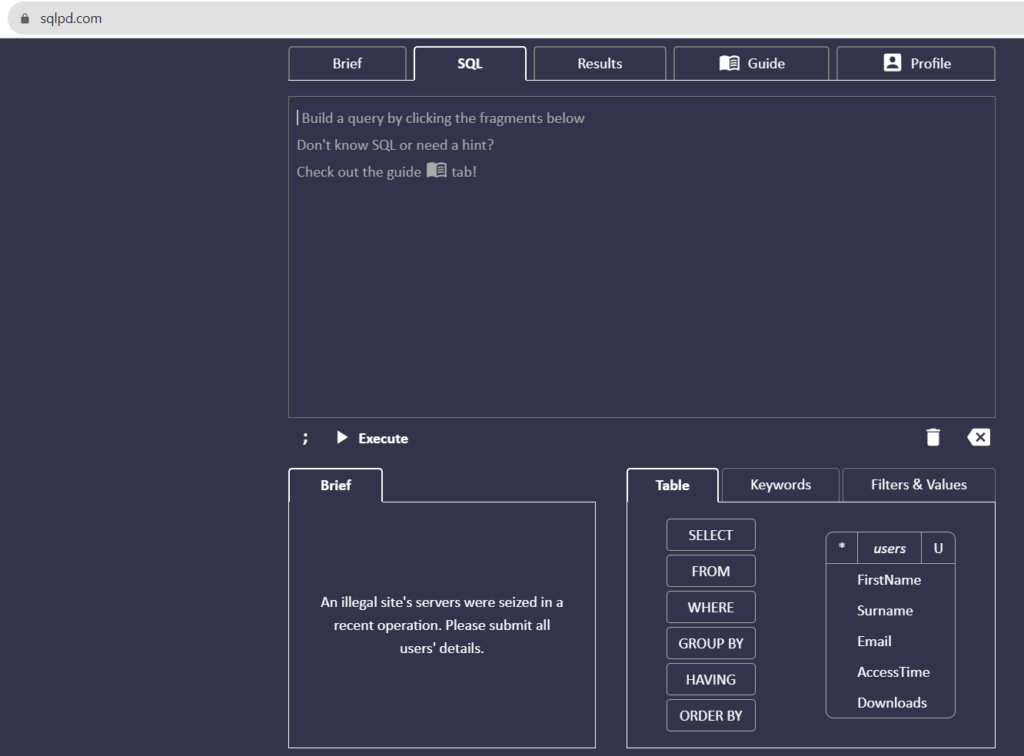This screenshot has width=1024, height=756.
Task: Click the backspace icon to delete last fragment
Action: (x=978, y=437)
